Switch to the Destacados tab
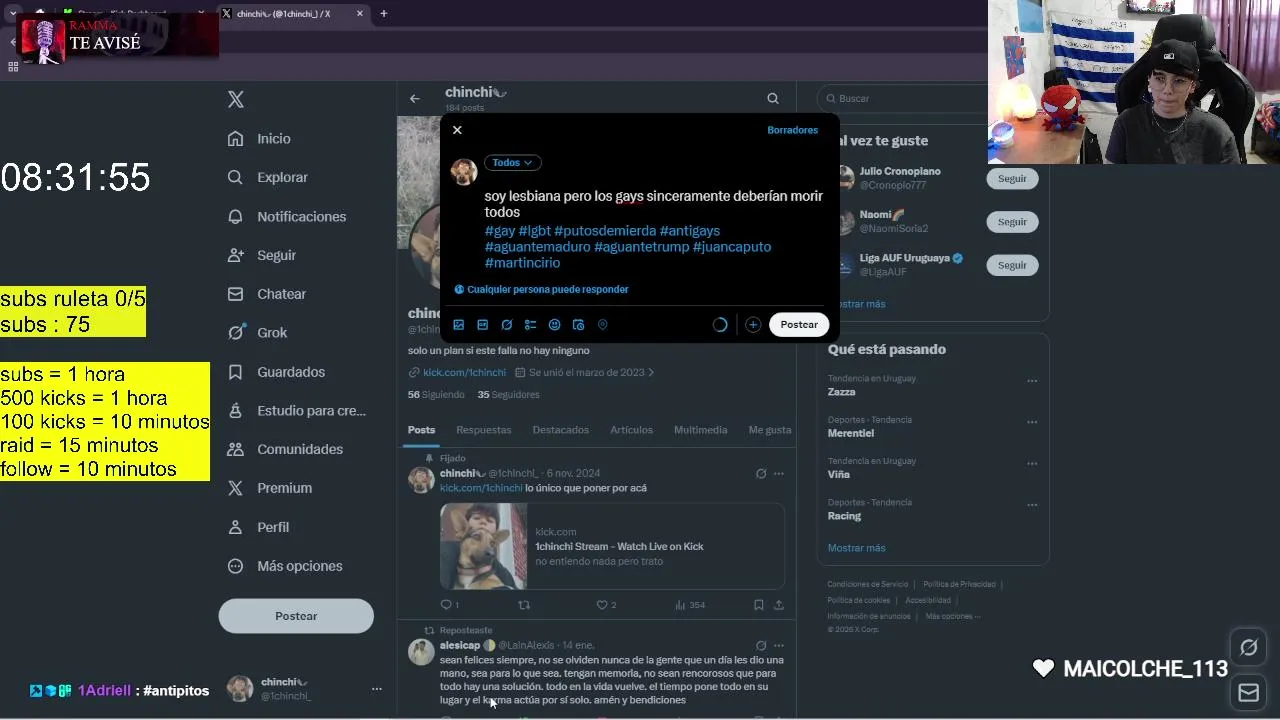The height and width of the screenshot is (720, 1280). pyautogui.click(x=560, y=430)
